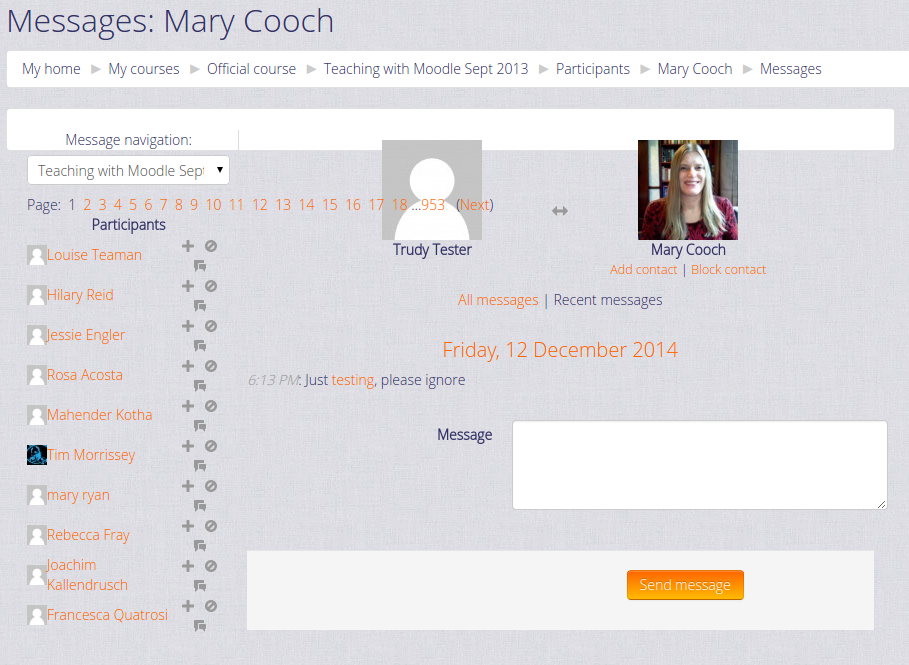Open the Message navigation dropdown
This screenshot has width=909, height=665.
[x=128, y=170]
